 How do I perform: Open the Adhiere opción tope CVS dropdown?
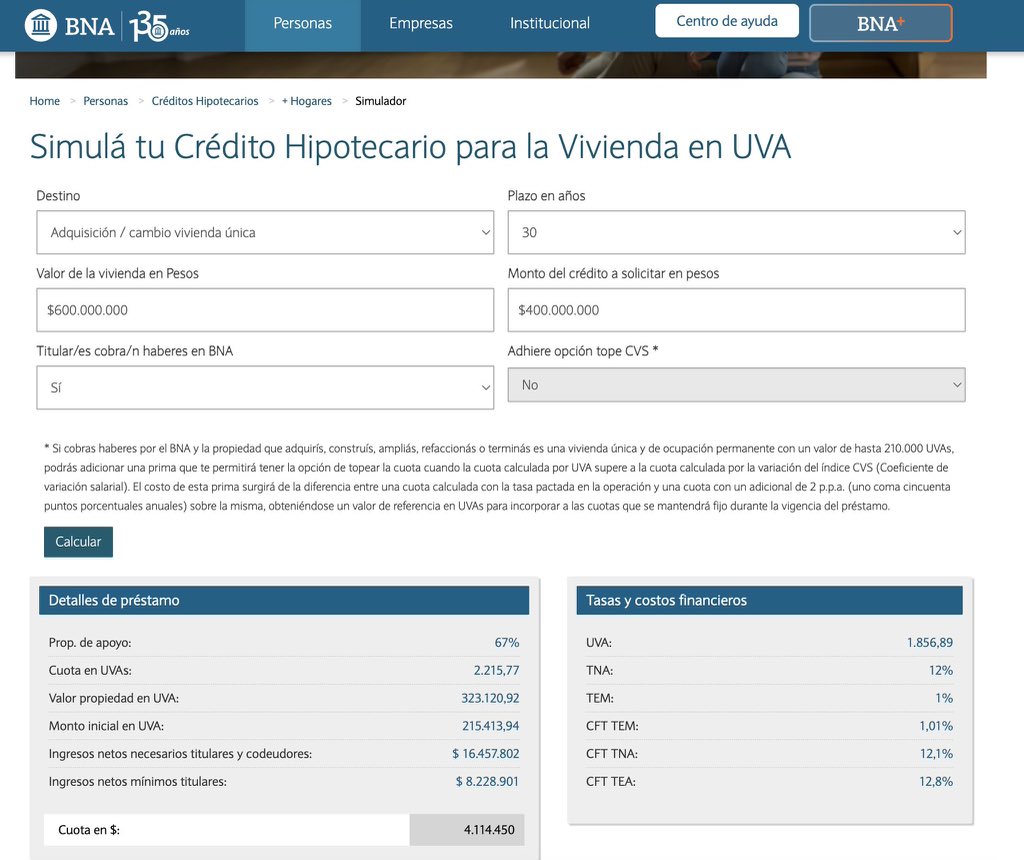(737, 385)
